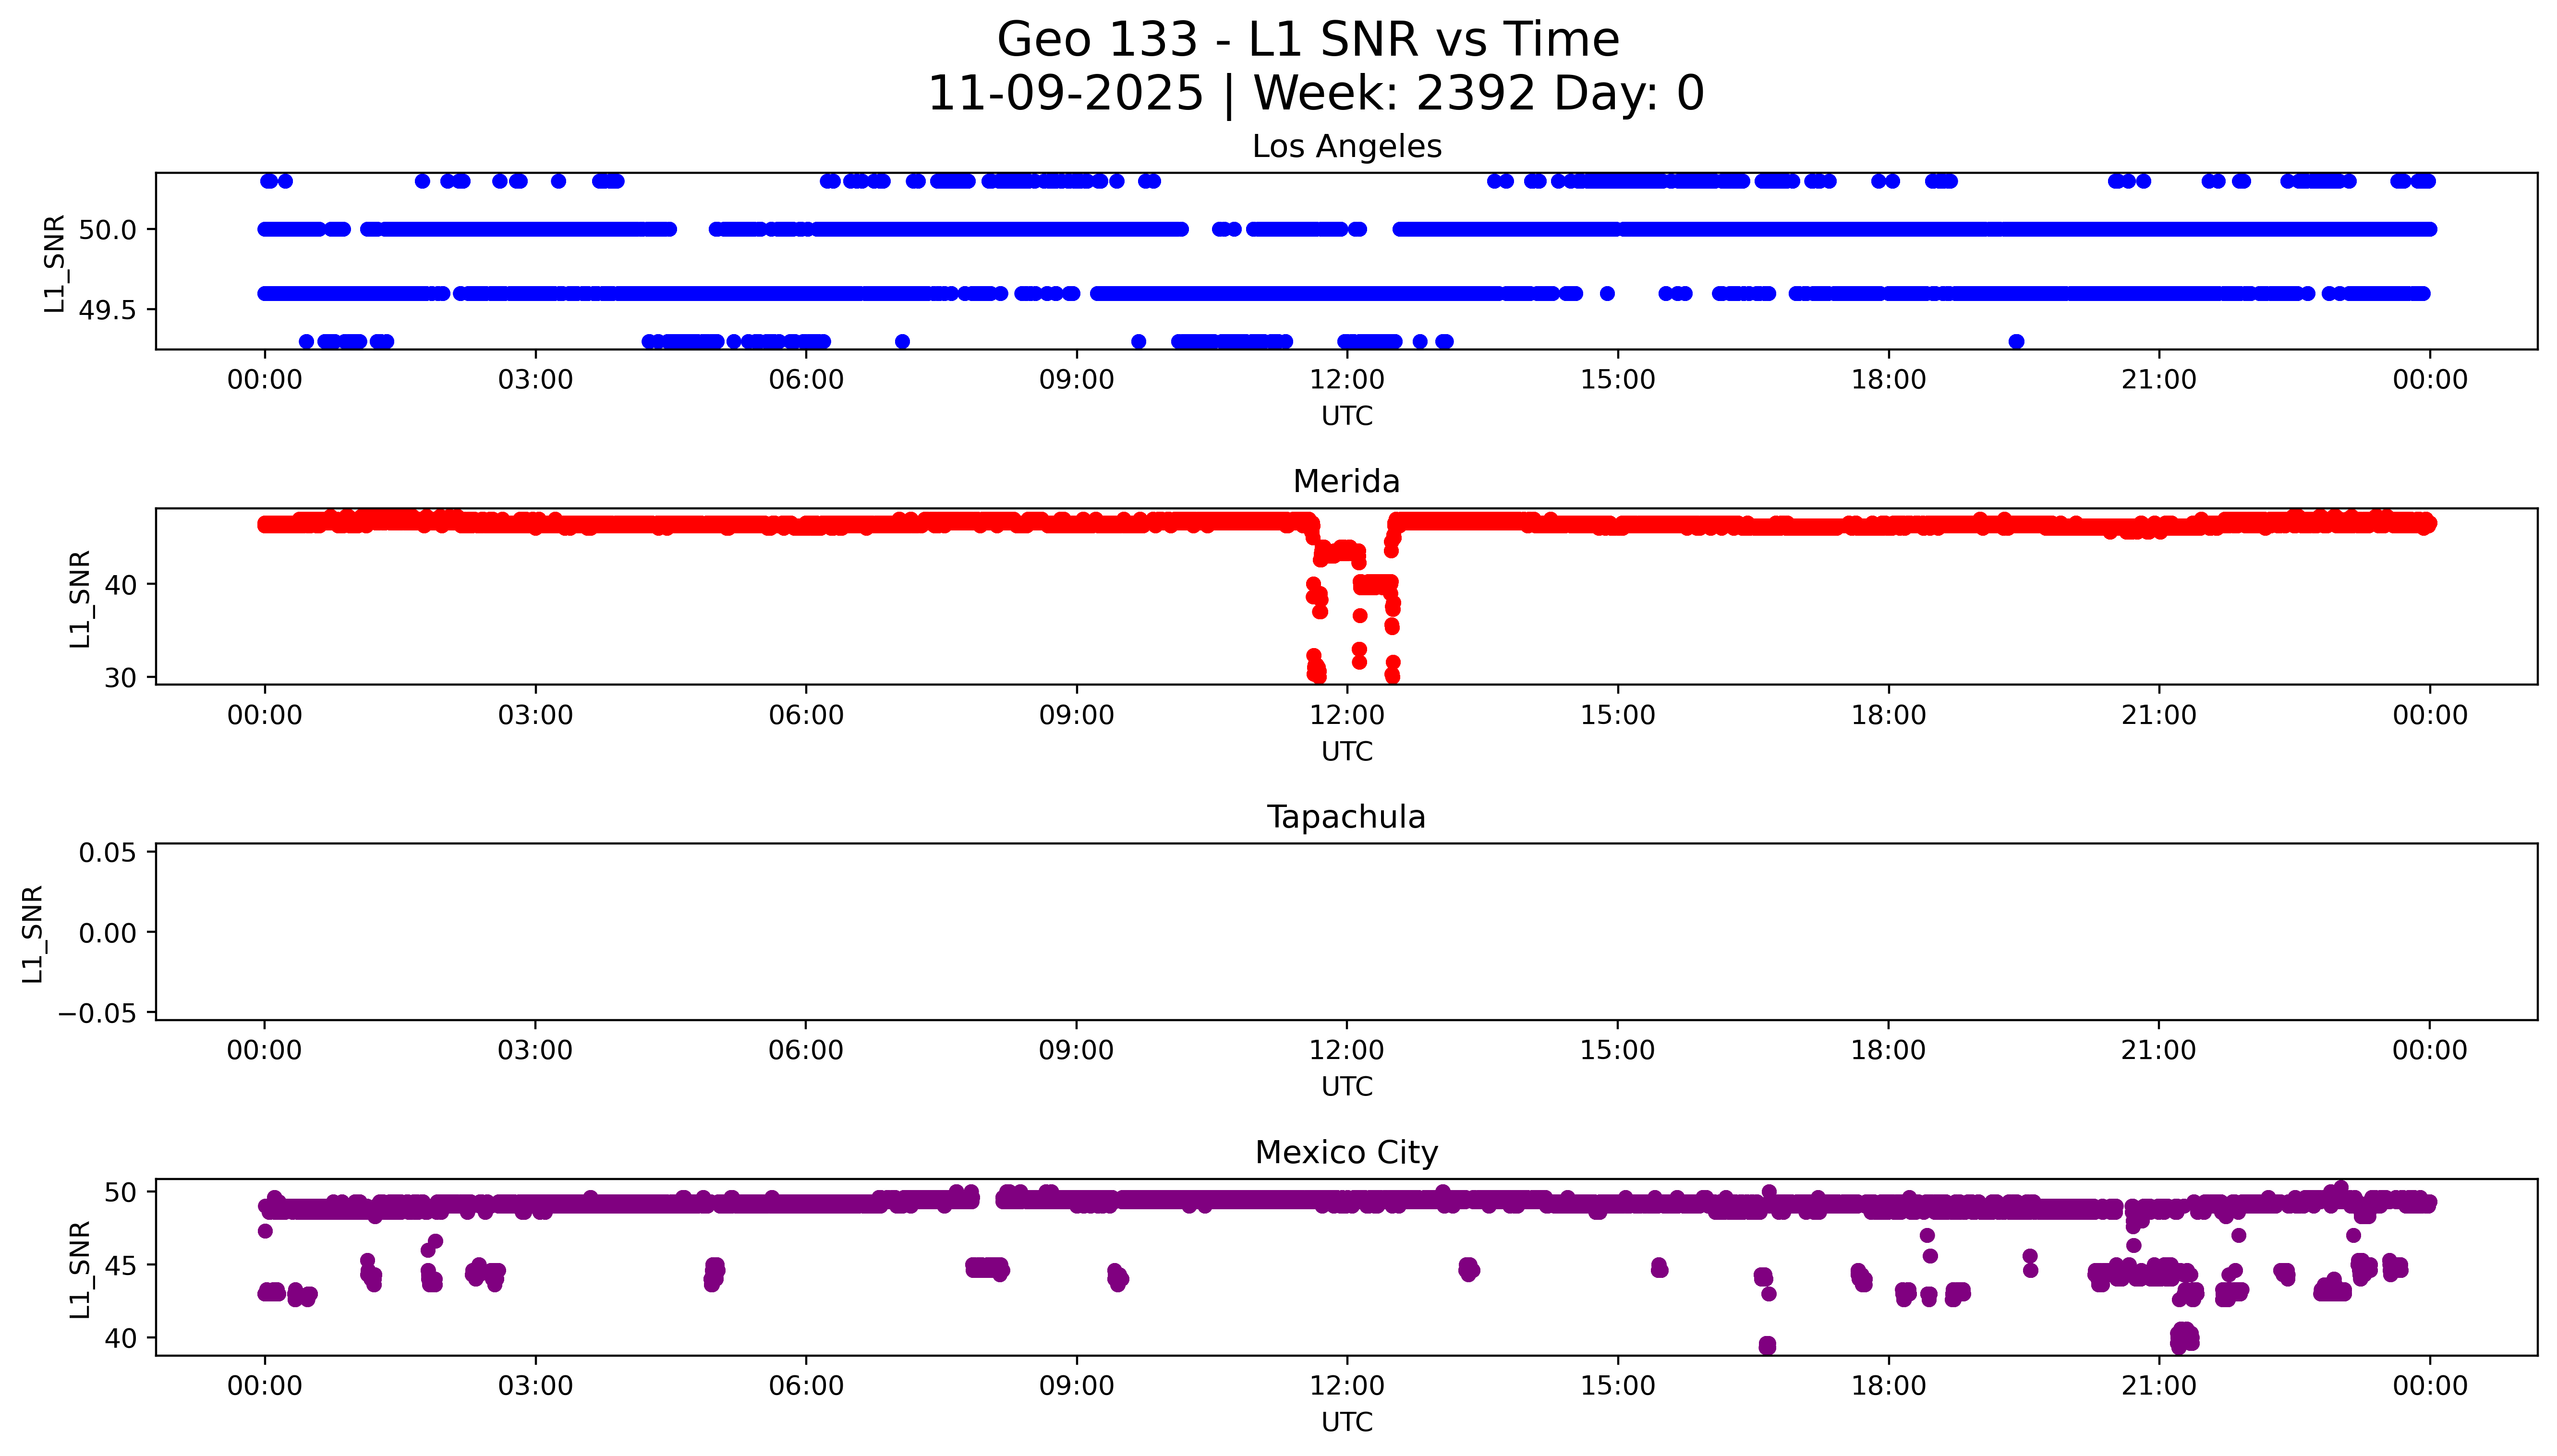
Task: Click the 50.0 y-axis label on Los Angeles plot
Action: pos(107,230)
